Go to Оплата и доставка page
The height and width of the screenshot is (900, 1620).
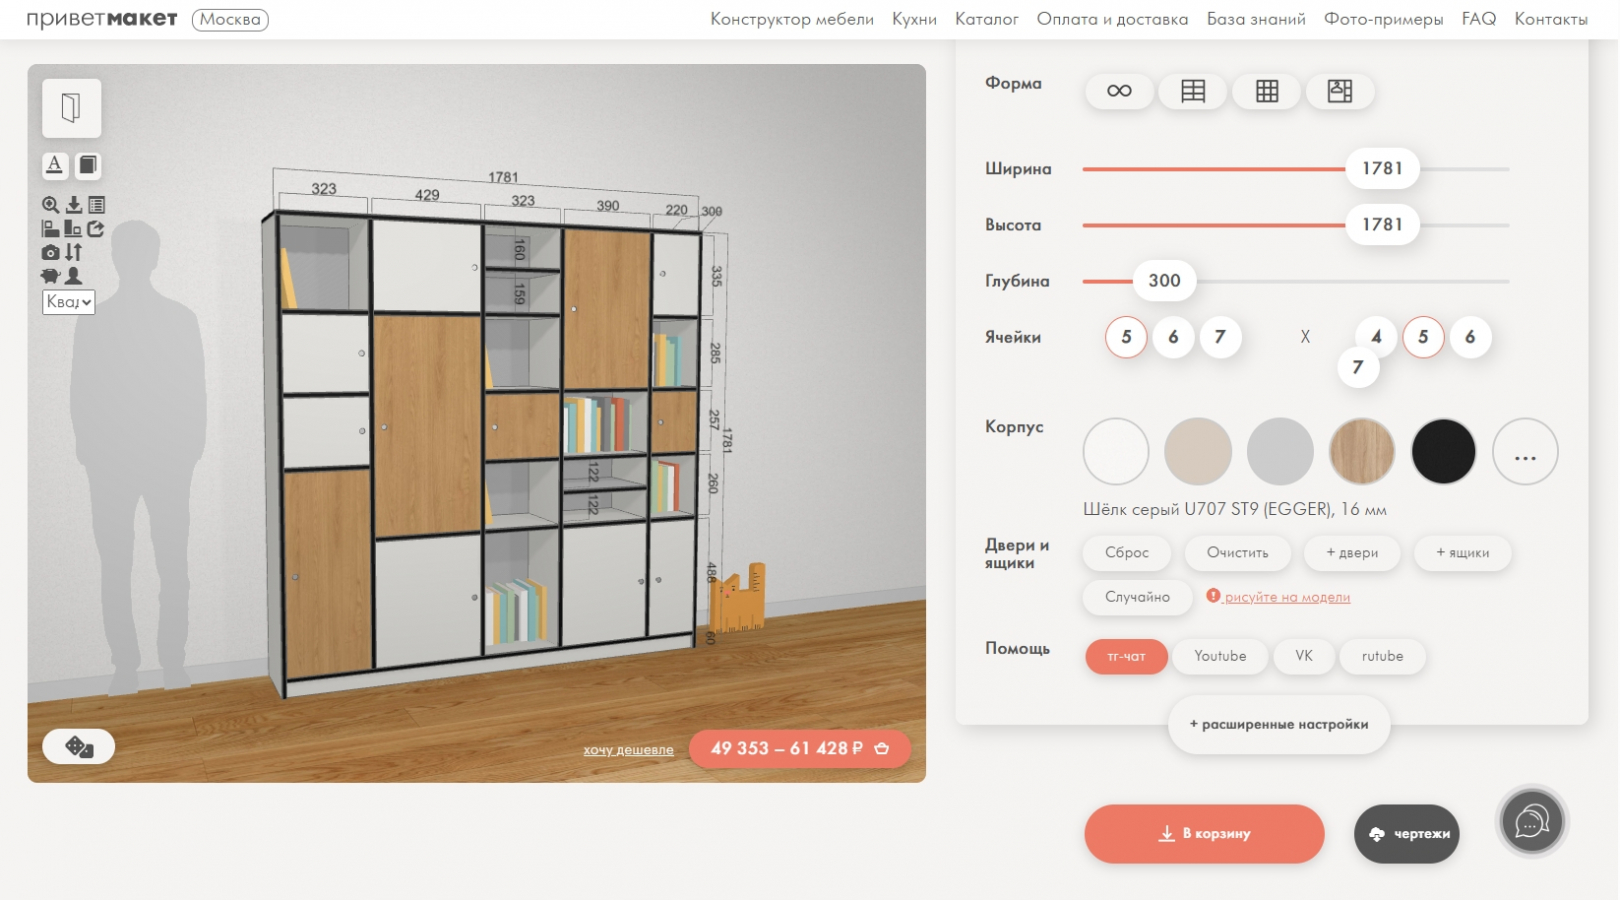click(1112, 19)
